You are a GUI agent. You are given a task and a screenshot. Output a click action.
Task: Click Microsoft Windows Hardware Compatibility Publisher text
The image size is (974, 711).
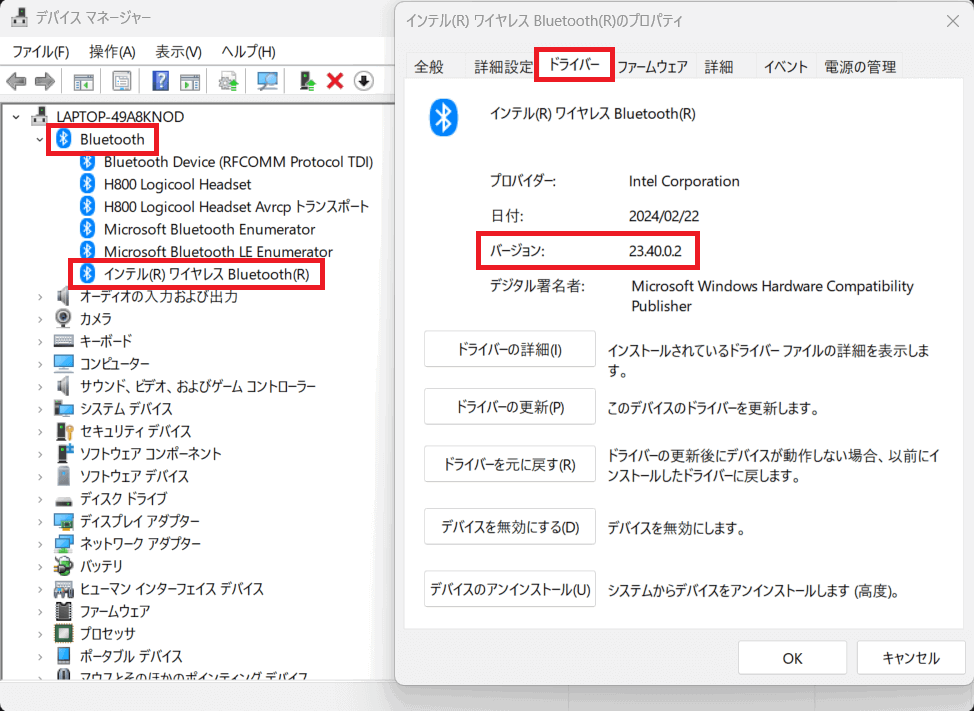point(772,296)
